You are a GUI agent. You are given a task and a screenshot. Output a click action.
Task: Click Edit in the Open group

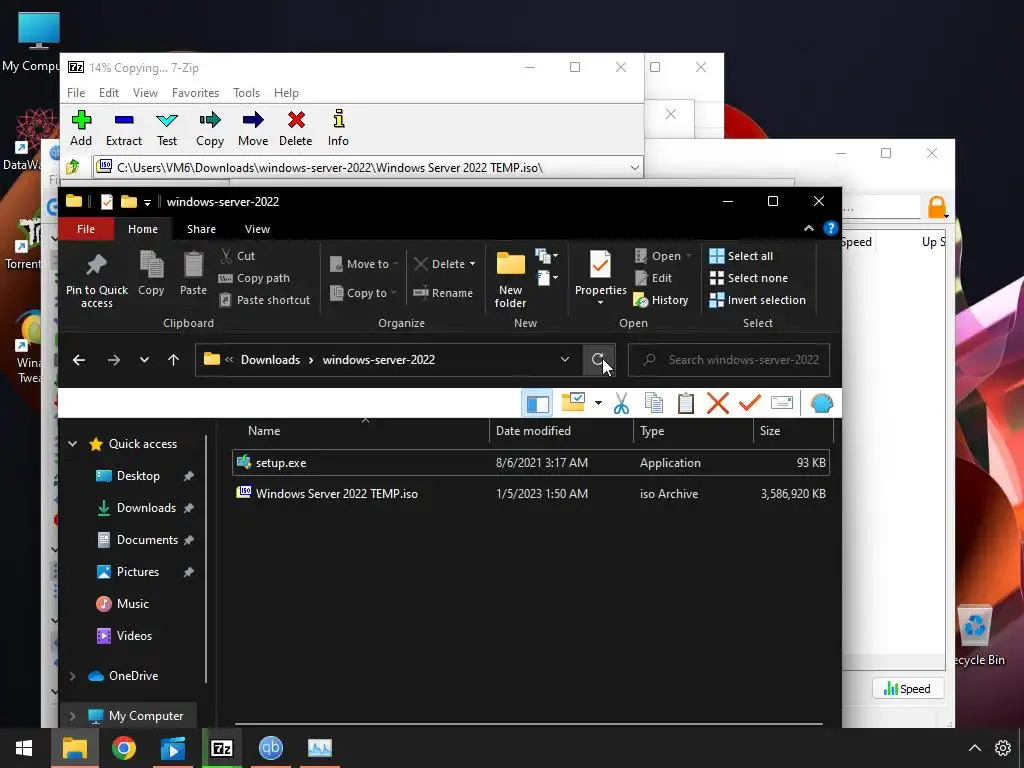(653, 278)
